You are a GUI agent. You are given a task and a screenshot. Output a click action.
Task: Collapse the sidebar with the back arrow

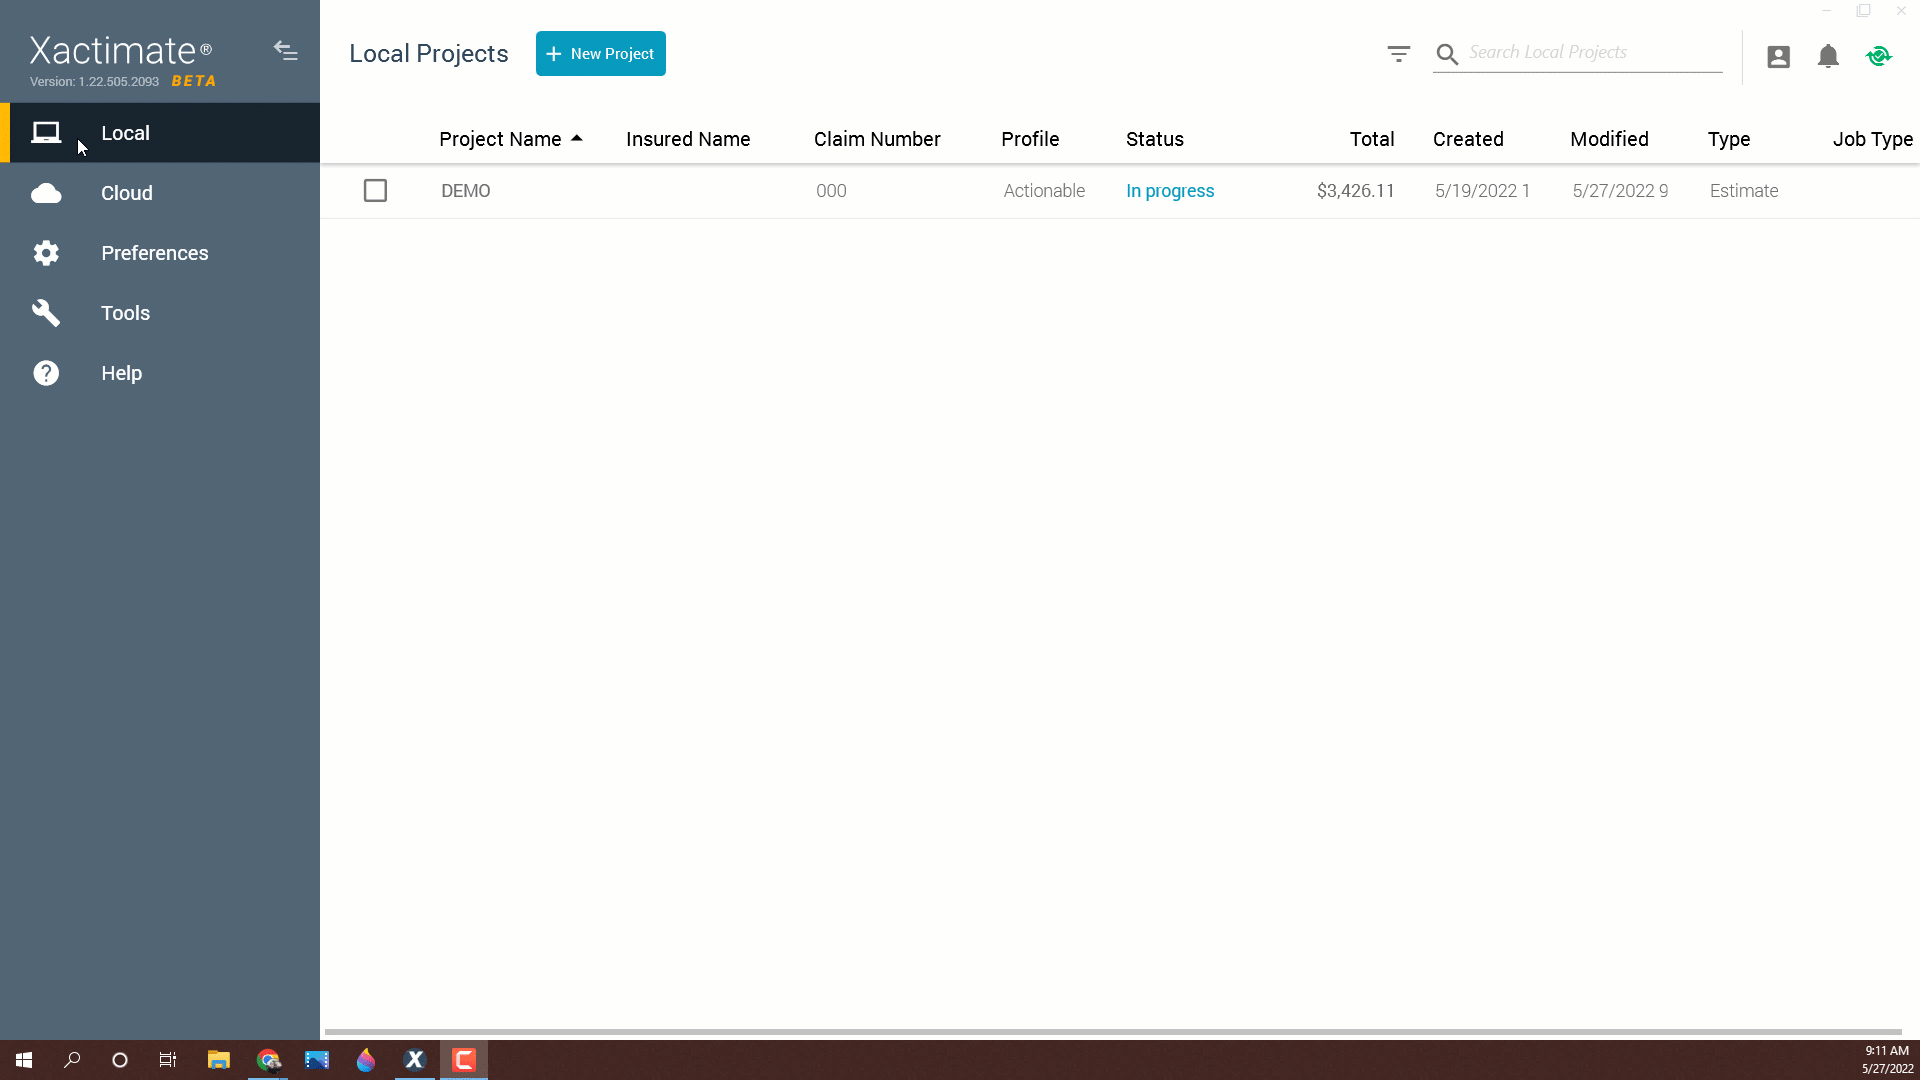tap(286, 51)
